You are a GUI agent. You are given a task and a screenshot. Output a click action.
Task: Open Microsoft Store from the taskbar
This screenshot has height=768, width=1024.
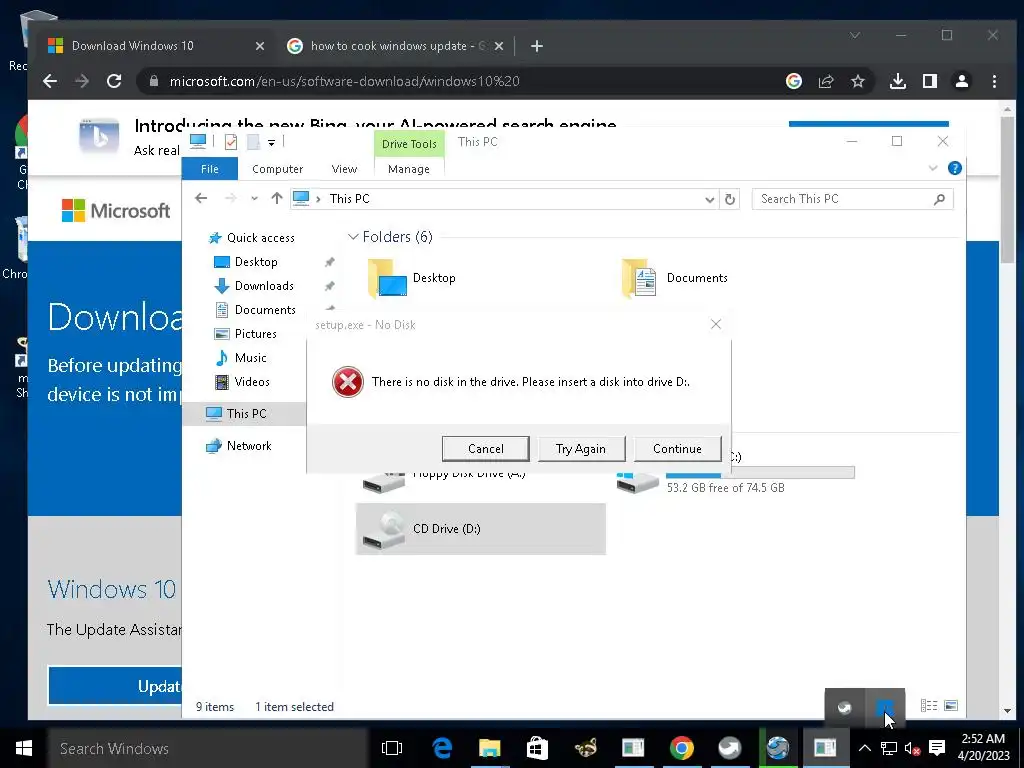click(x=537, y=748)
